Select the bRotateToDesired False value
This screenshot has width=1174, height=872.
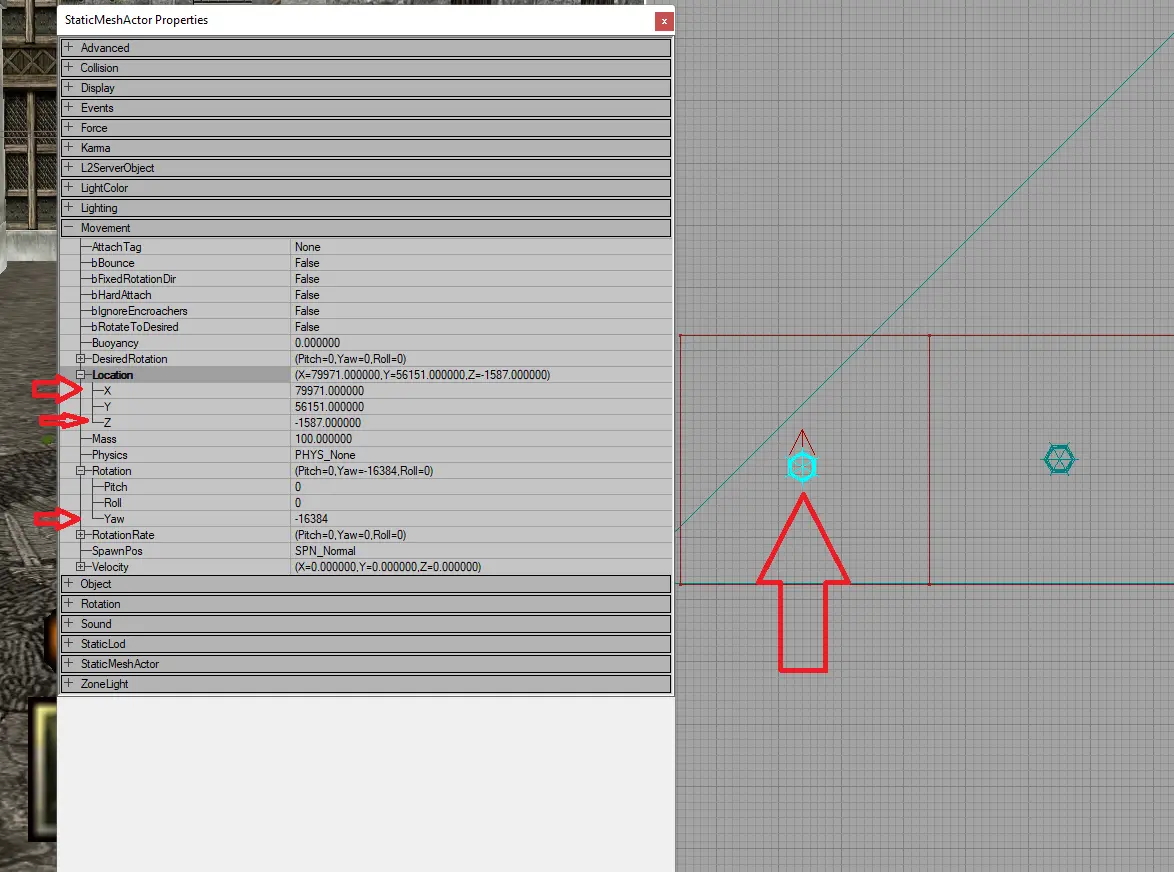[x=481, y=327]
